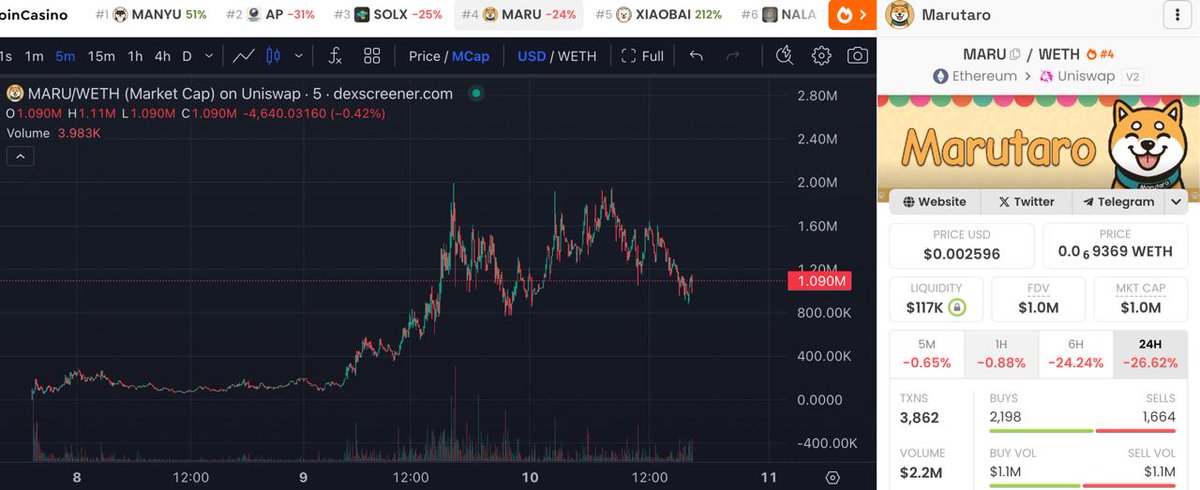Select the 1m timeframe

click(34, 56)
